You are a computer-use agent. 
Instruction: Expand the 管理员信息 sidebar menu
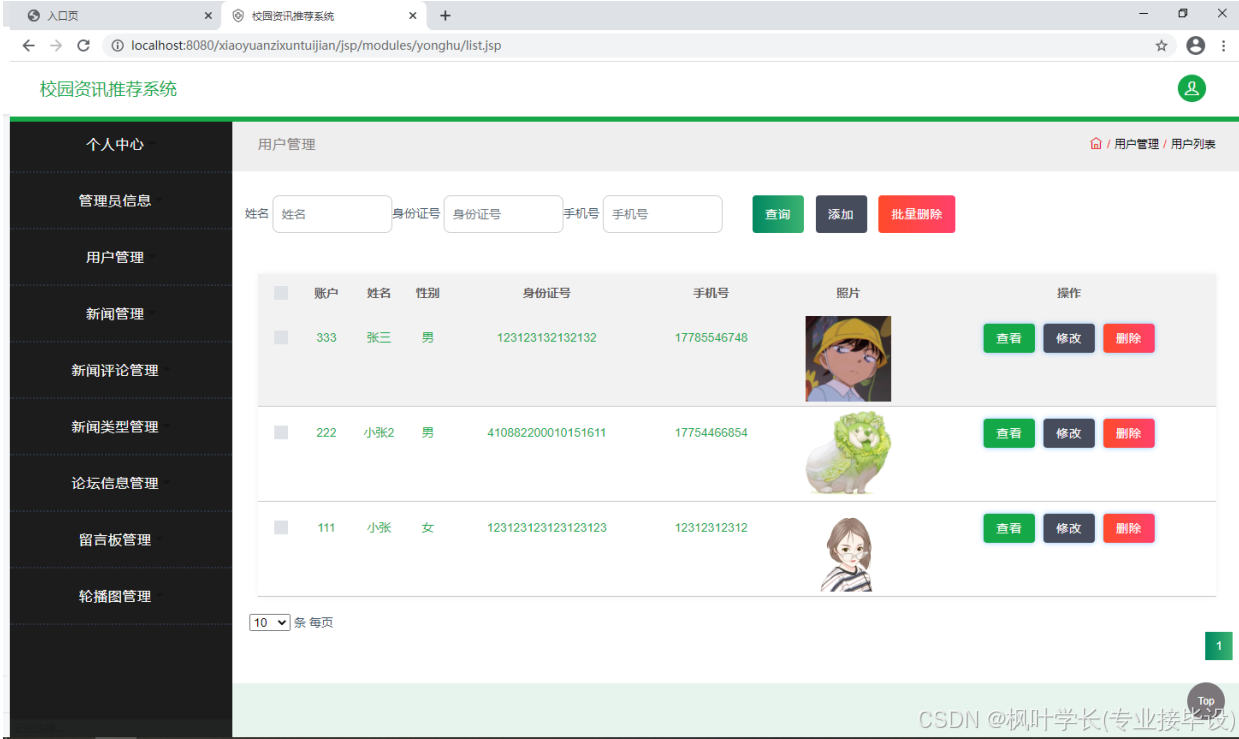[x=121, y=200]
